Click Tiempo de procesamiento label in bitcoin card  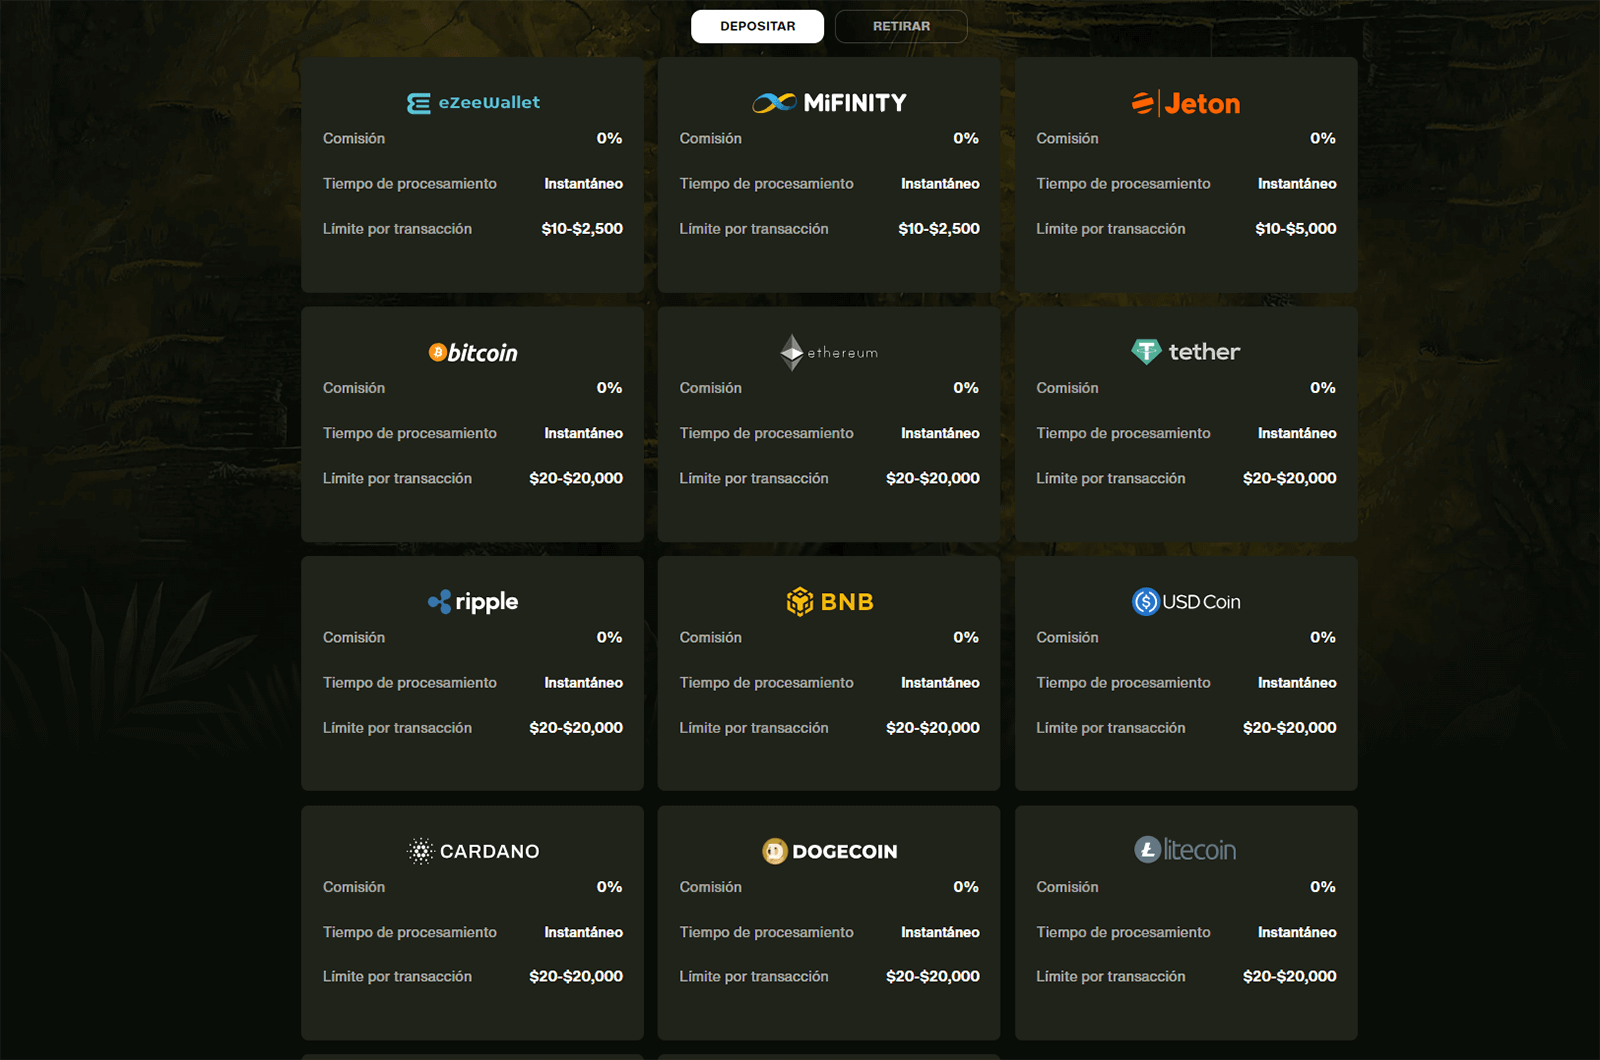coord(410,433)
